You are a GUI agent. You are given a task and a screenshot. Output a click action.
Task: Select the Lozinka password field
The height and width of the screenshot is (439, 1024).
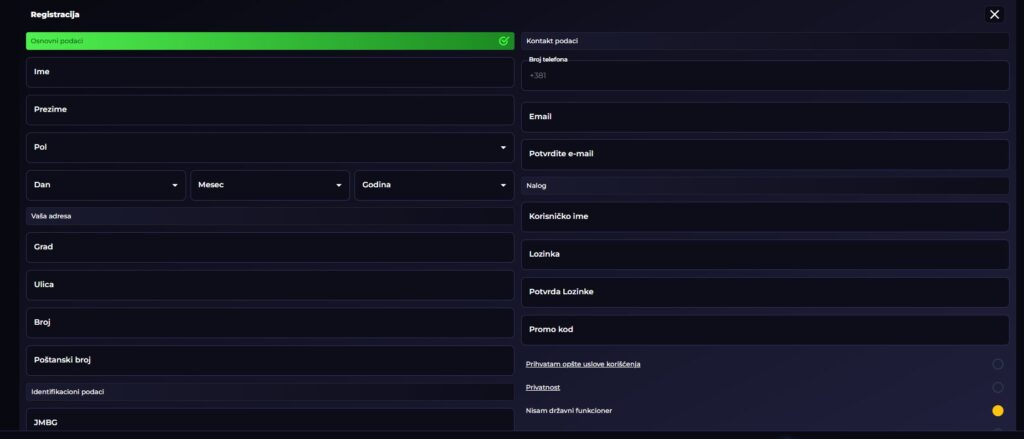[x=765, y=254]
